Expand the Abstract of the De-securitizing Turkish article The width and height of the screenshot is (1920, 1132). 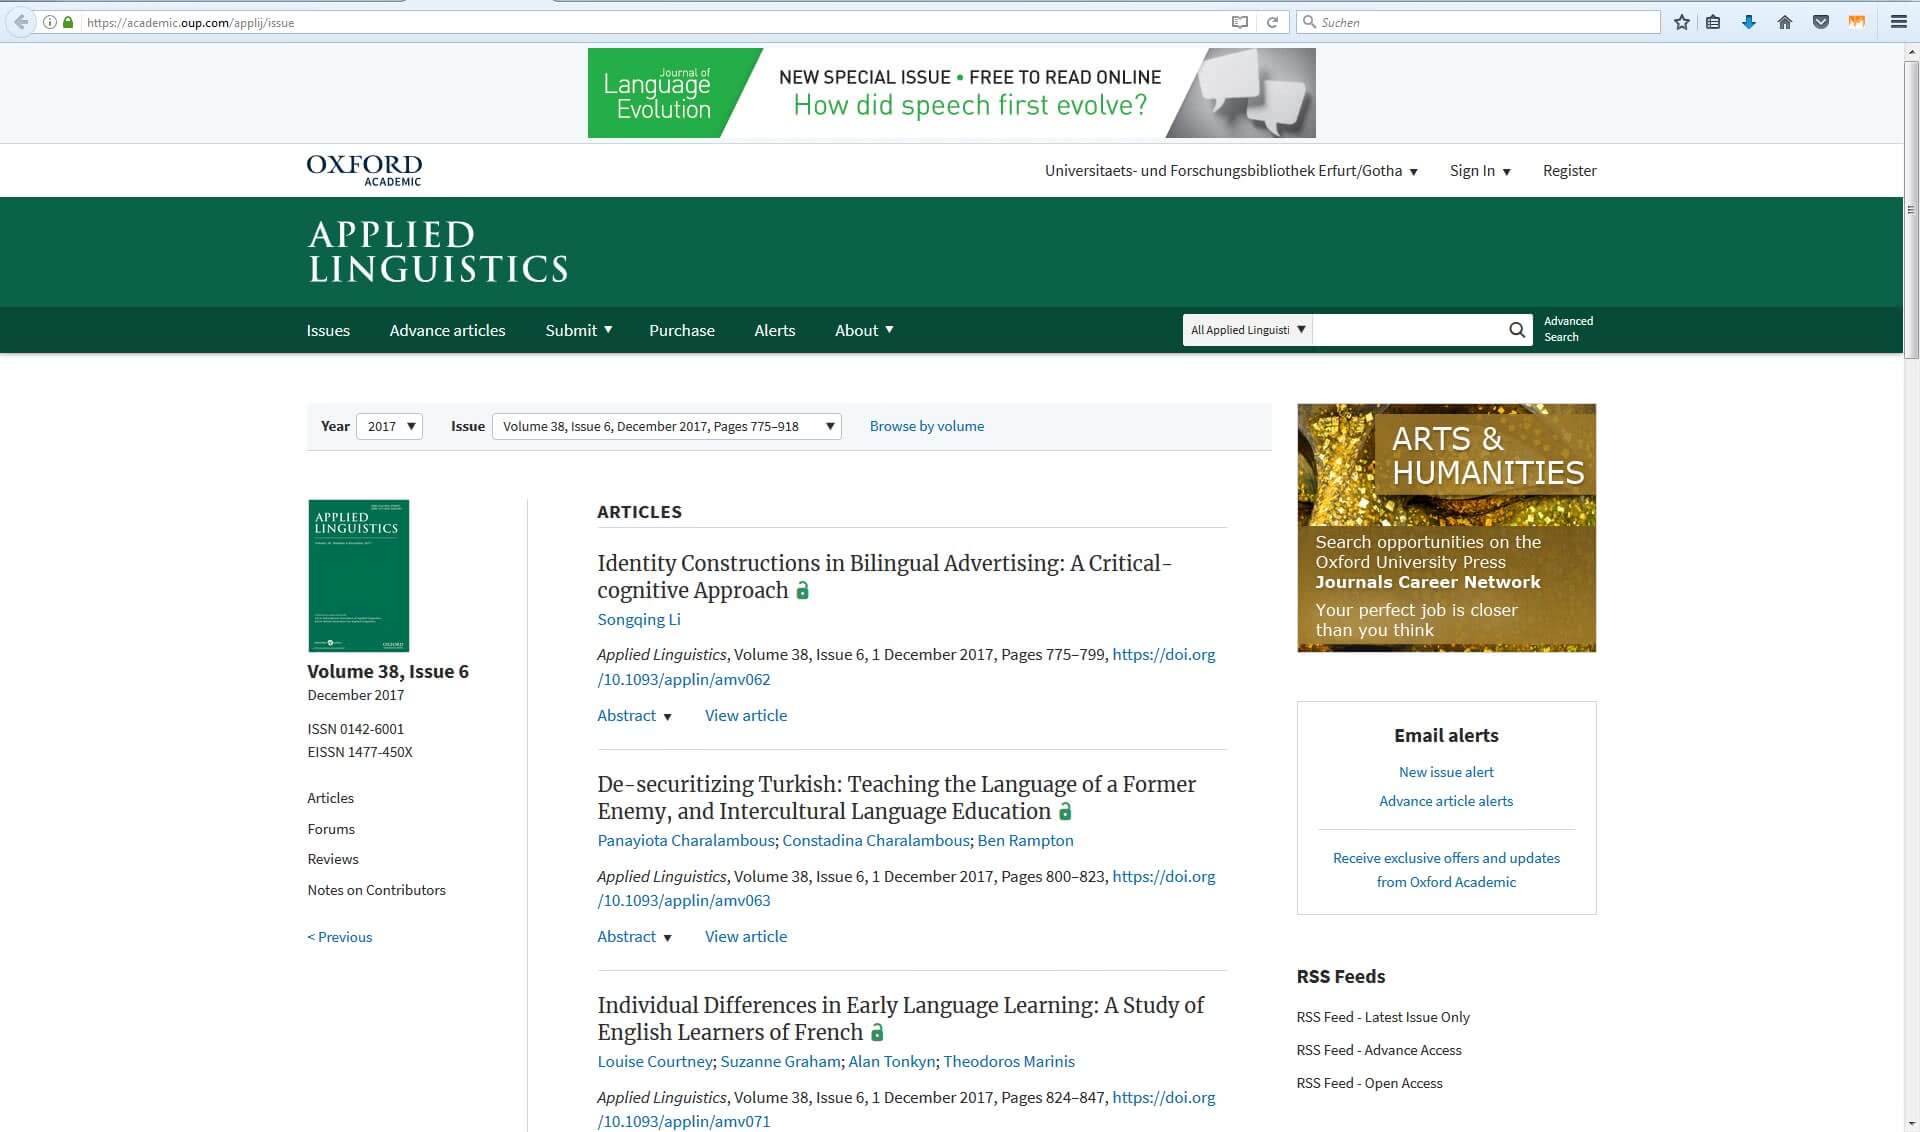(634, 936)
